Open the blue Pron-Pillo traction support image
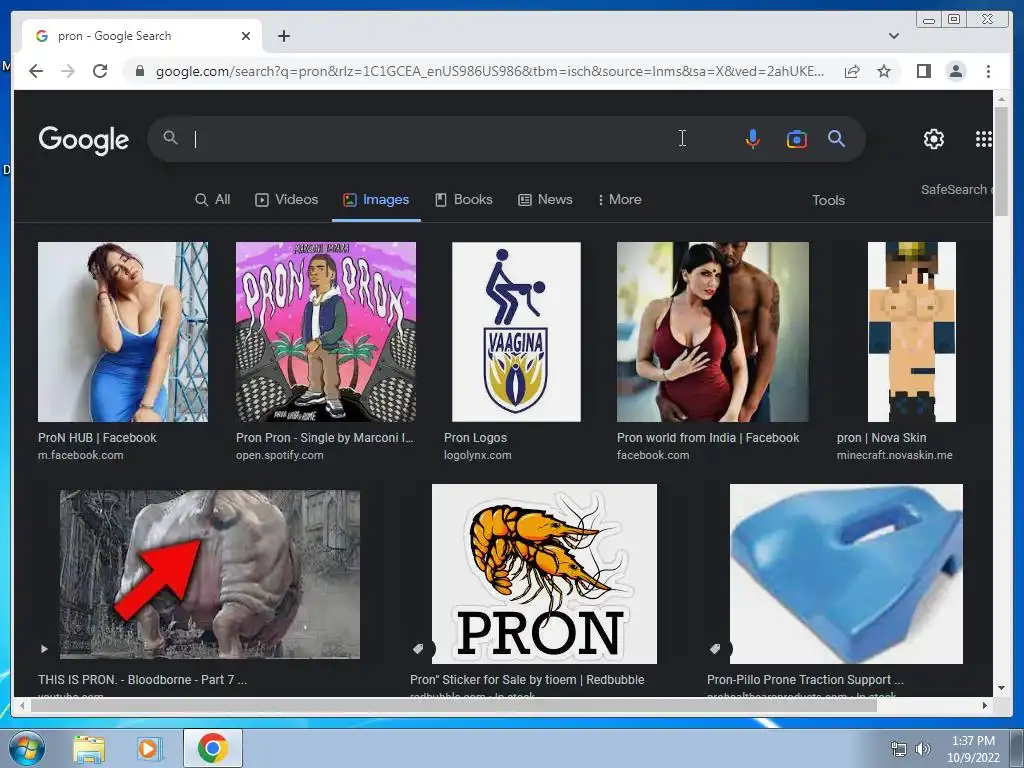The width and height of the screenshot is (1024, 768). [846, 573]
